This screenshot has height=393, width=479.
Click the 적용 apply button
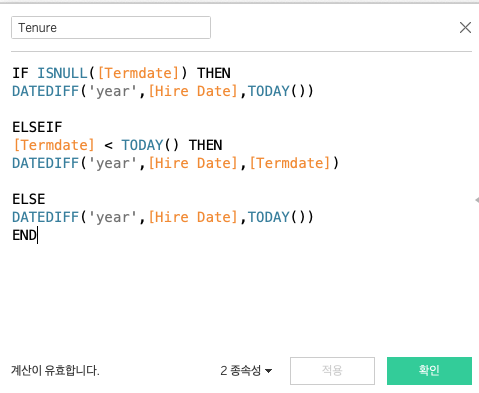click(332, 371)
